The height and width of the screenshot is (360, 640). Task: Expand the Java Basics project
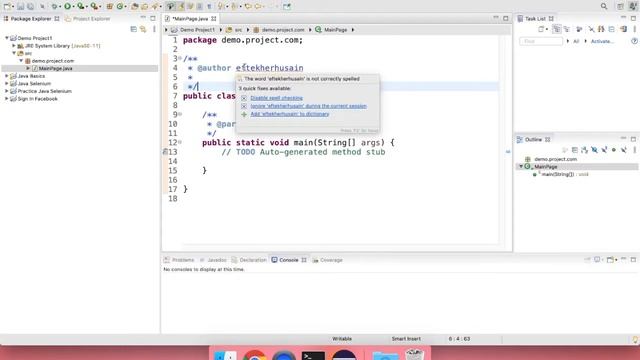coord(7,76)
